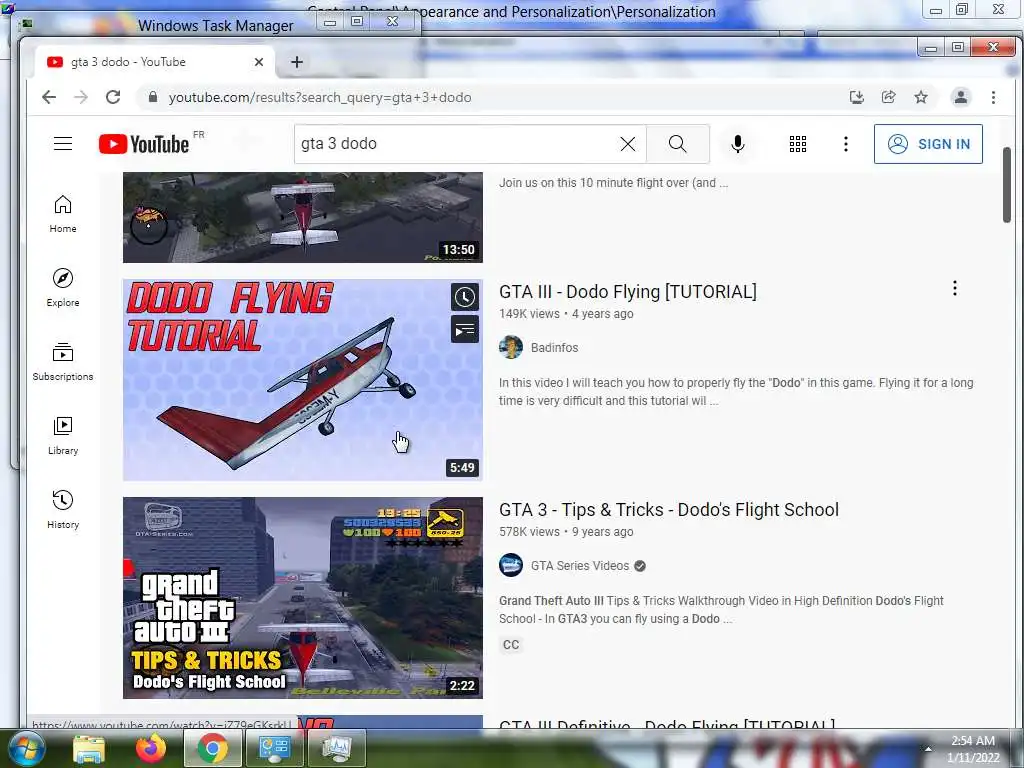Click the magnifier search button
The image size is (1024, 768).
[x=677, y=144]
